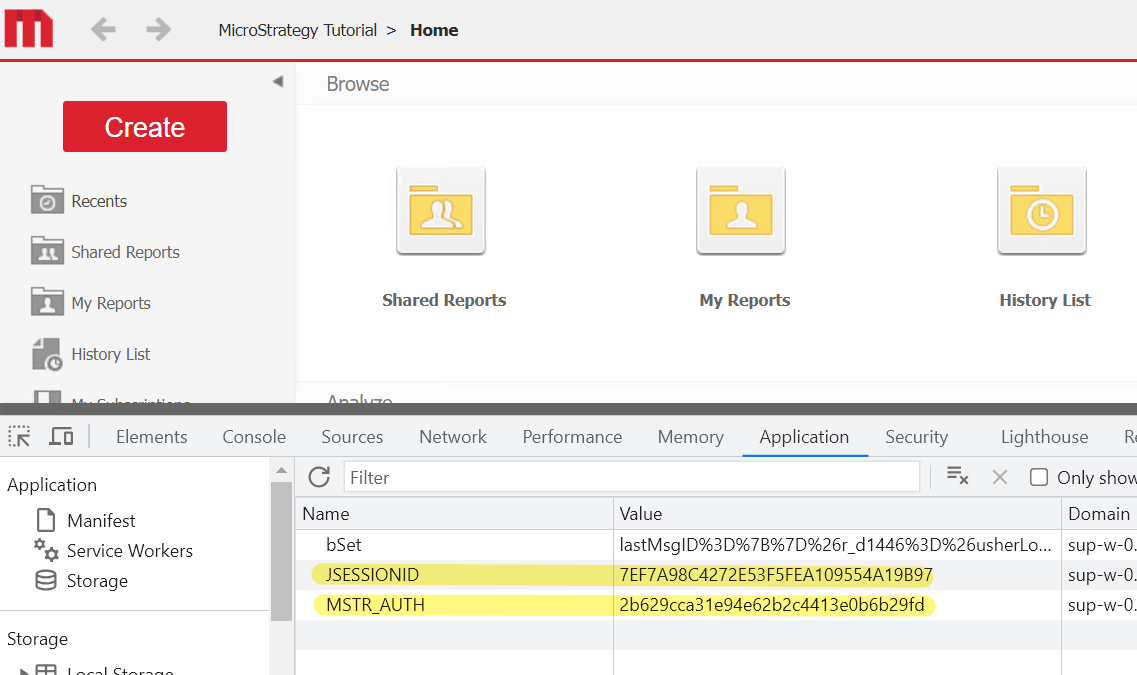Viewport: 1137px width, 675px height.
Task: Toggle the device toolbar icon
Action: point(61,436)
